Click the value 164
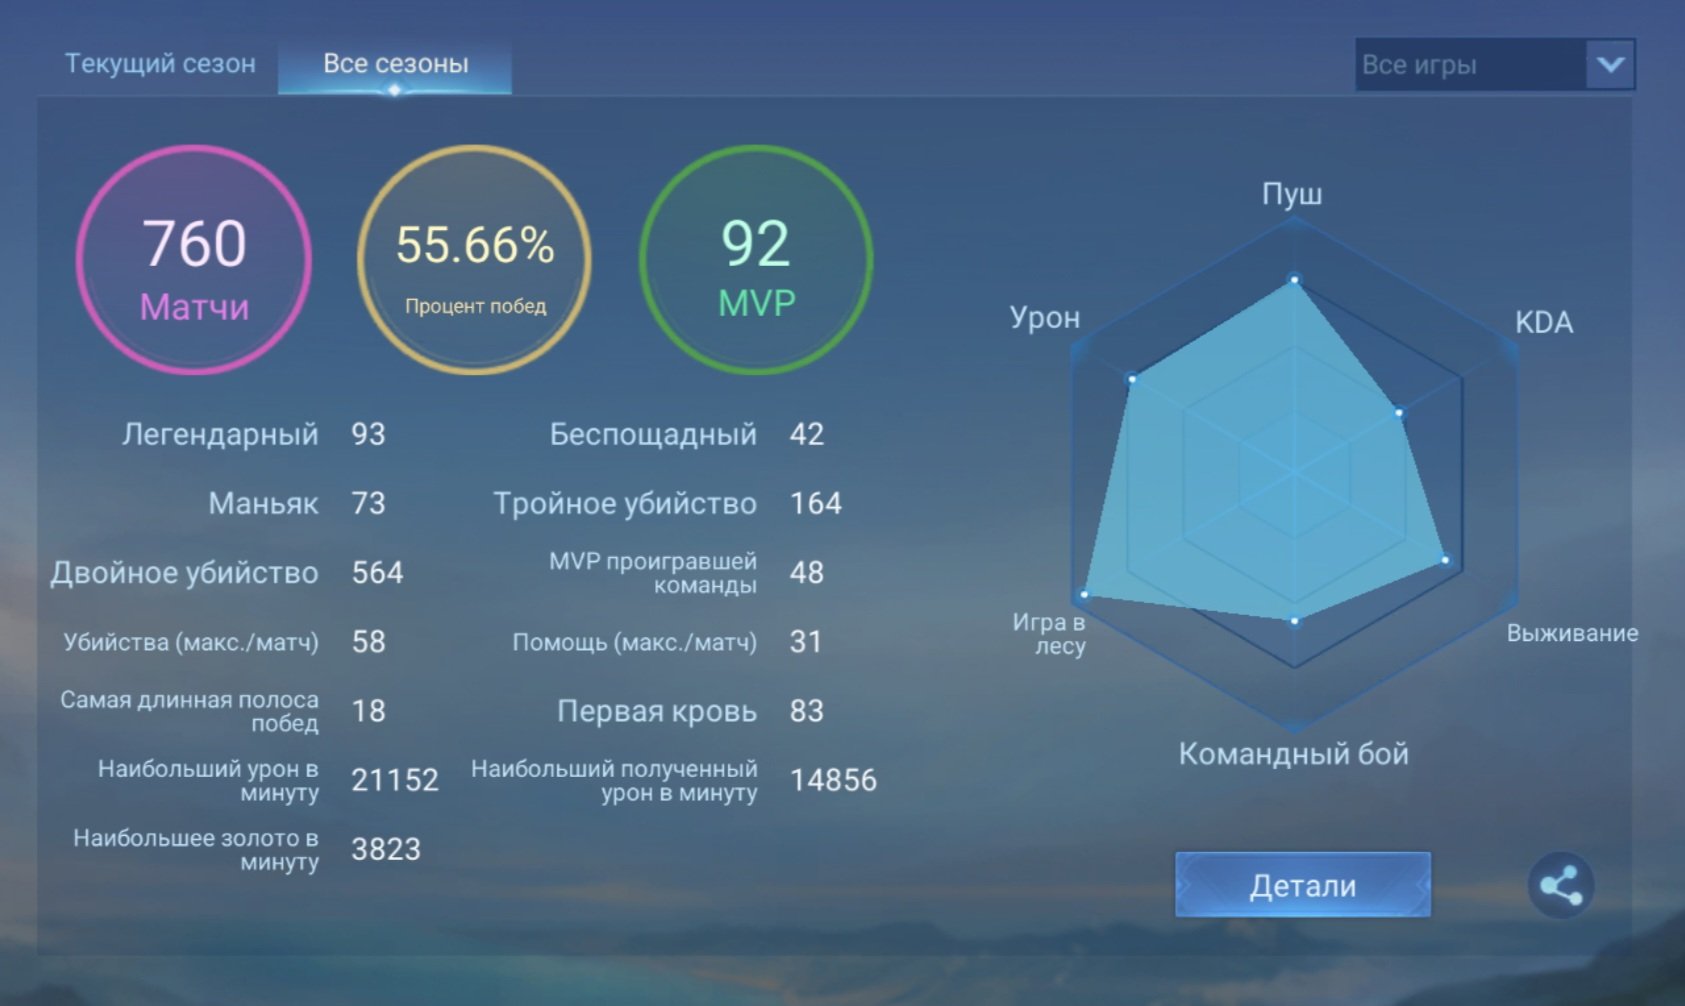 pos(816,503)
